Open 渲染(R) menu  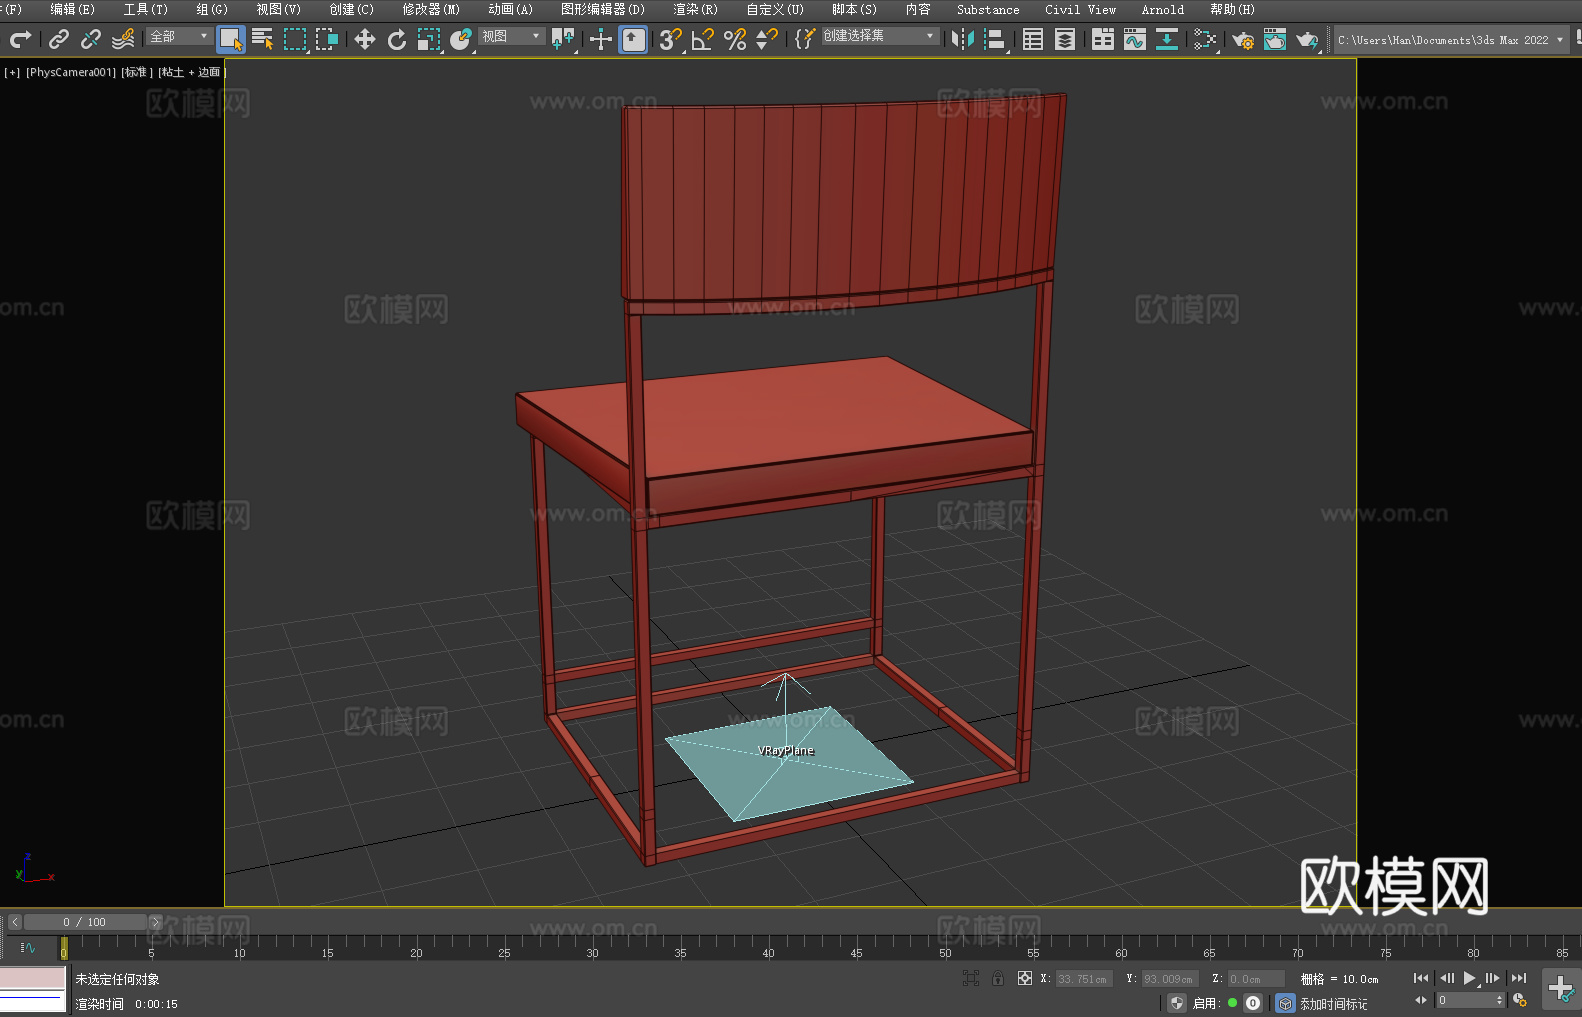point(695,10)
